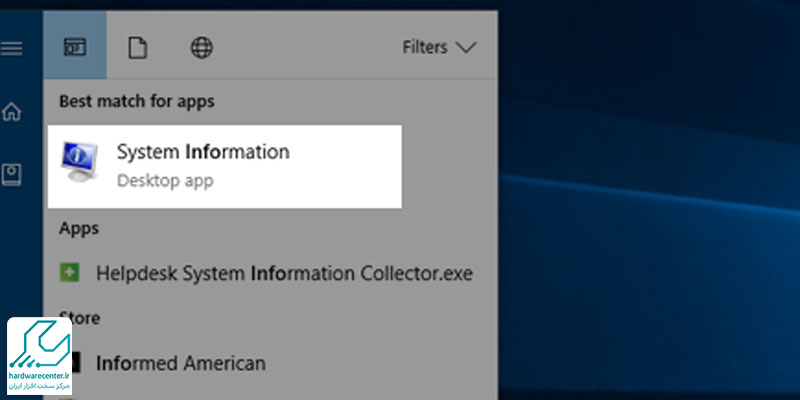
Task: Switch to the Web filter globe icon
Action: coord(202,48)
